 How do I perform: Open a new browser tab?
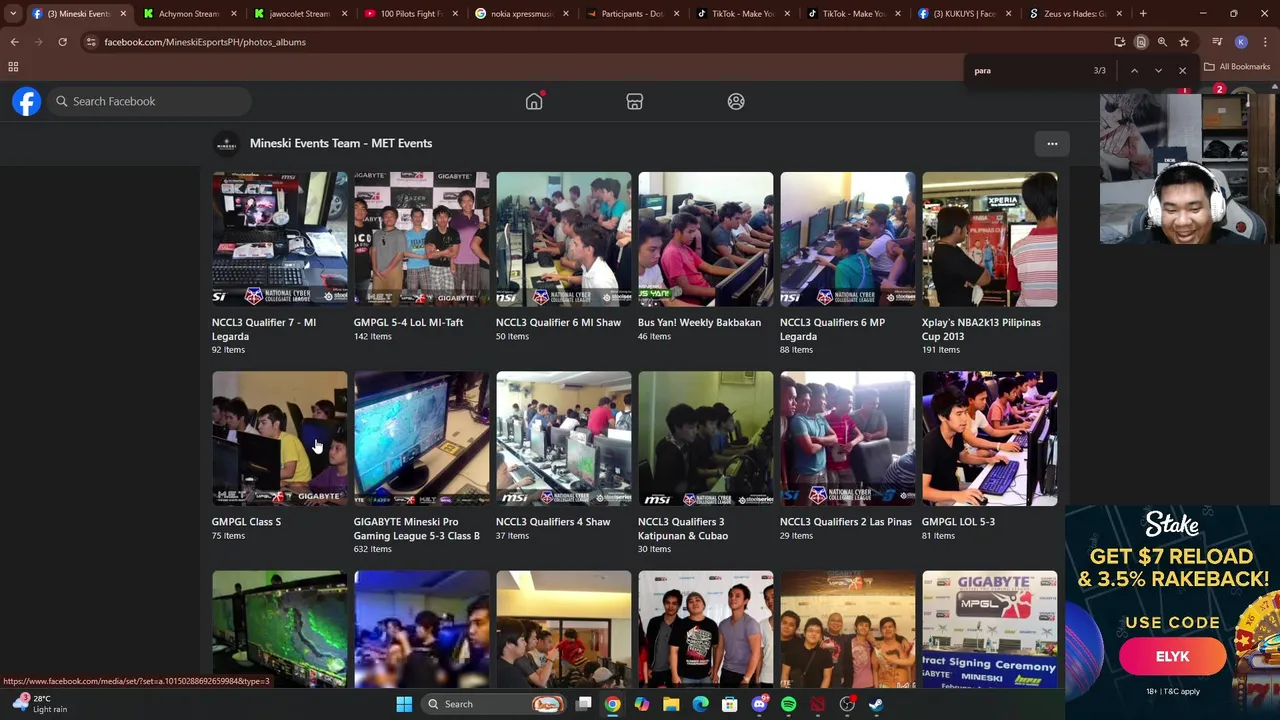(1143, 14)
